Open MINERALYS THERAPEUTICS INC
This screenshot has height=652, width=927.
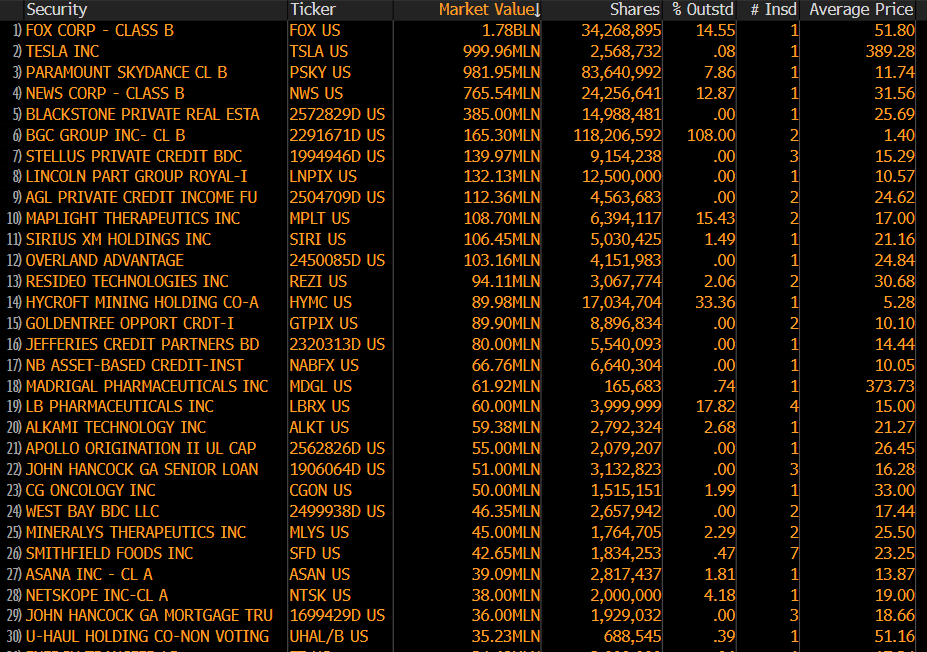(x=136, y=533)
